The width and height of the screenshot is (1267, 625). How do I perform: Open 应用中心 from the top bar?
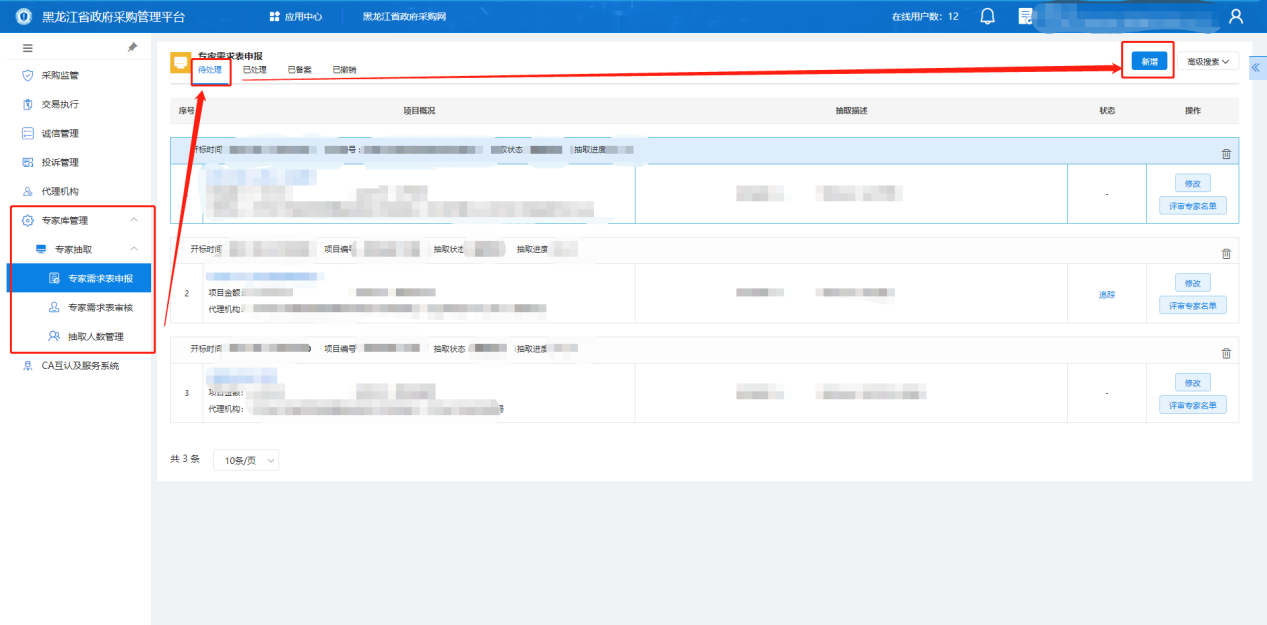click(x=295, y=16)
